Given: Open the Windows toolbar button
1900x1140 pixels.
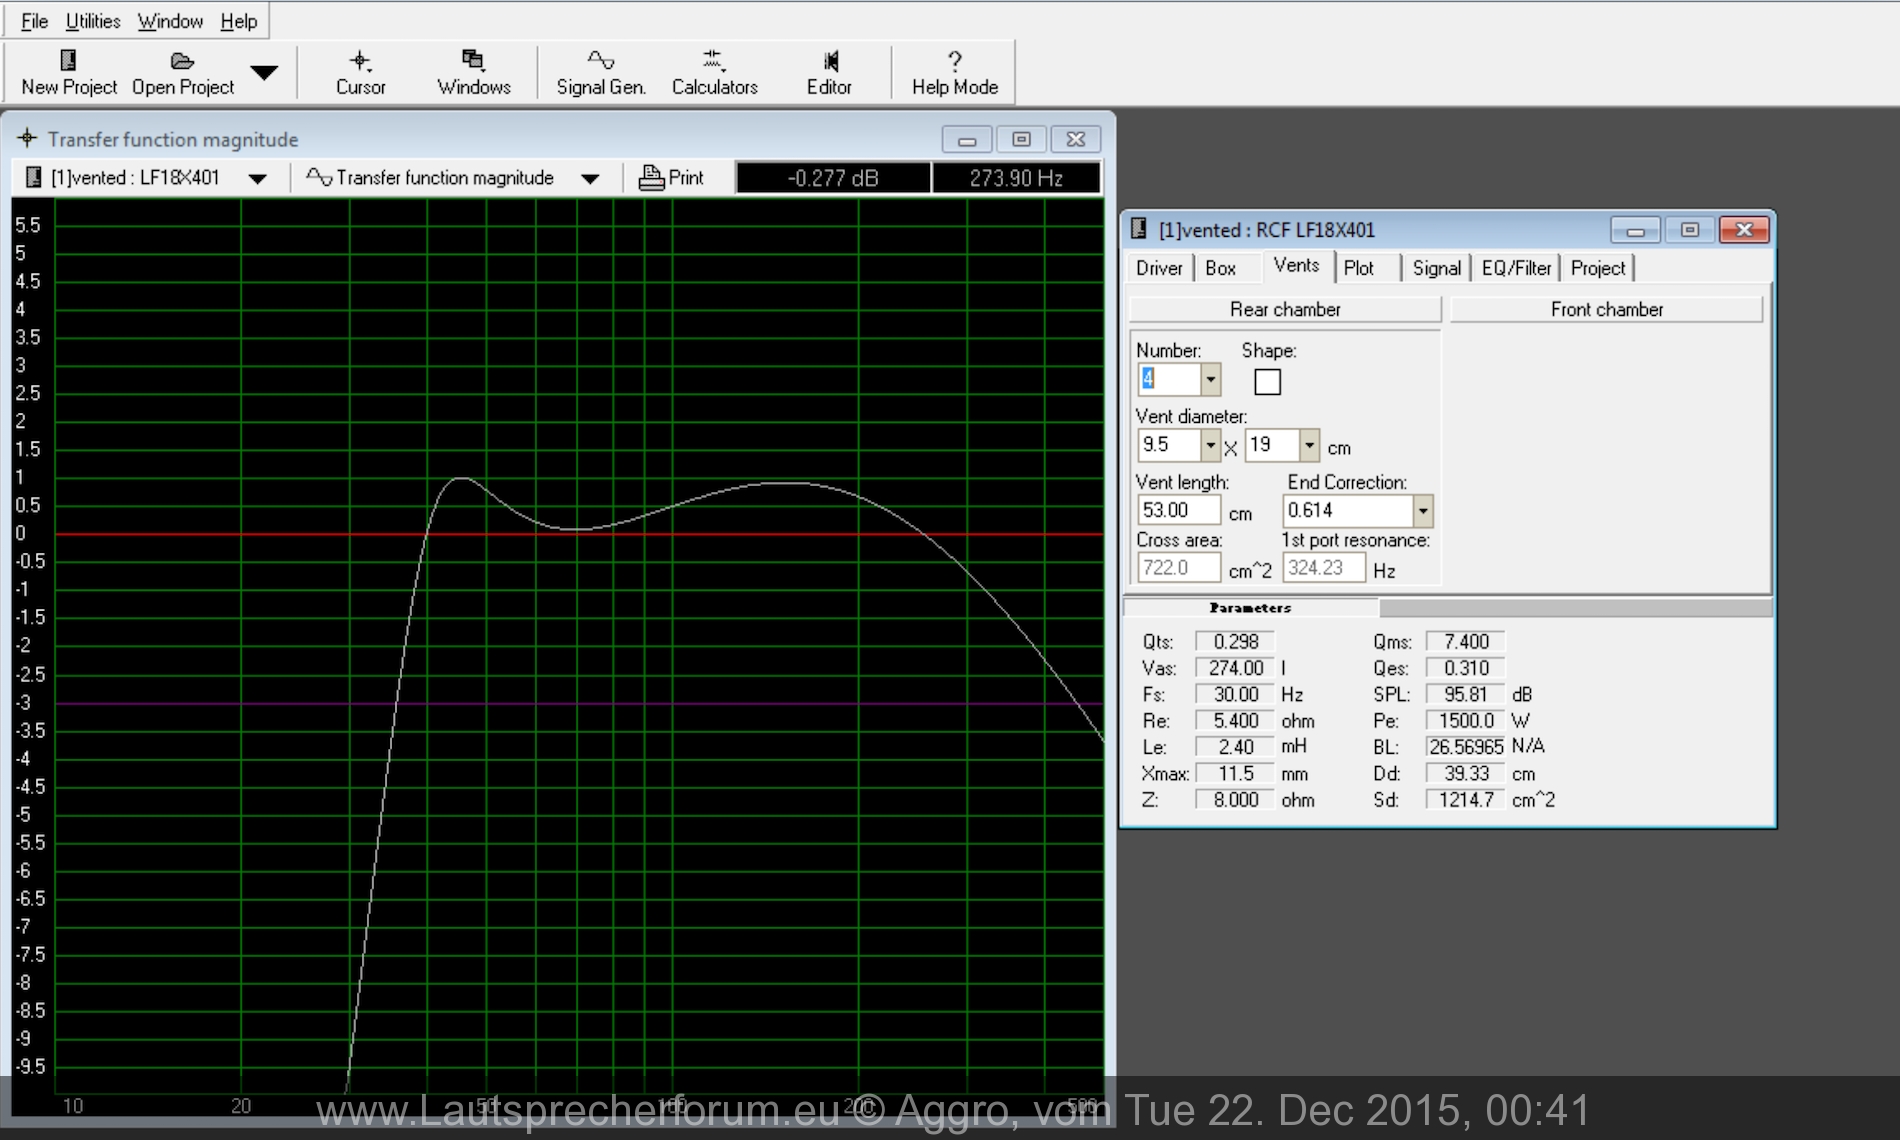Looking at the screenshot, I should click(474, 73).
